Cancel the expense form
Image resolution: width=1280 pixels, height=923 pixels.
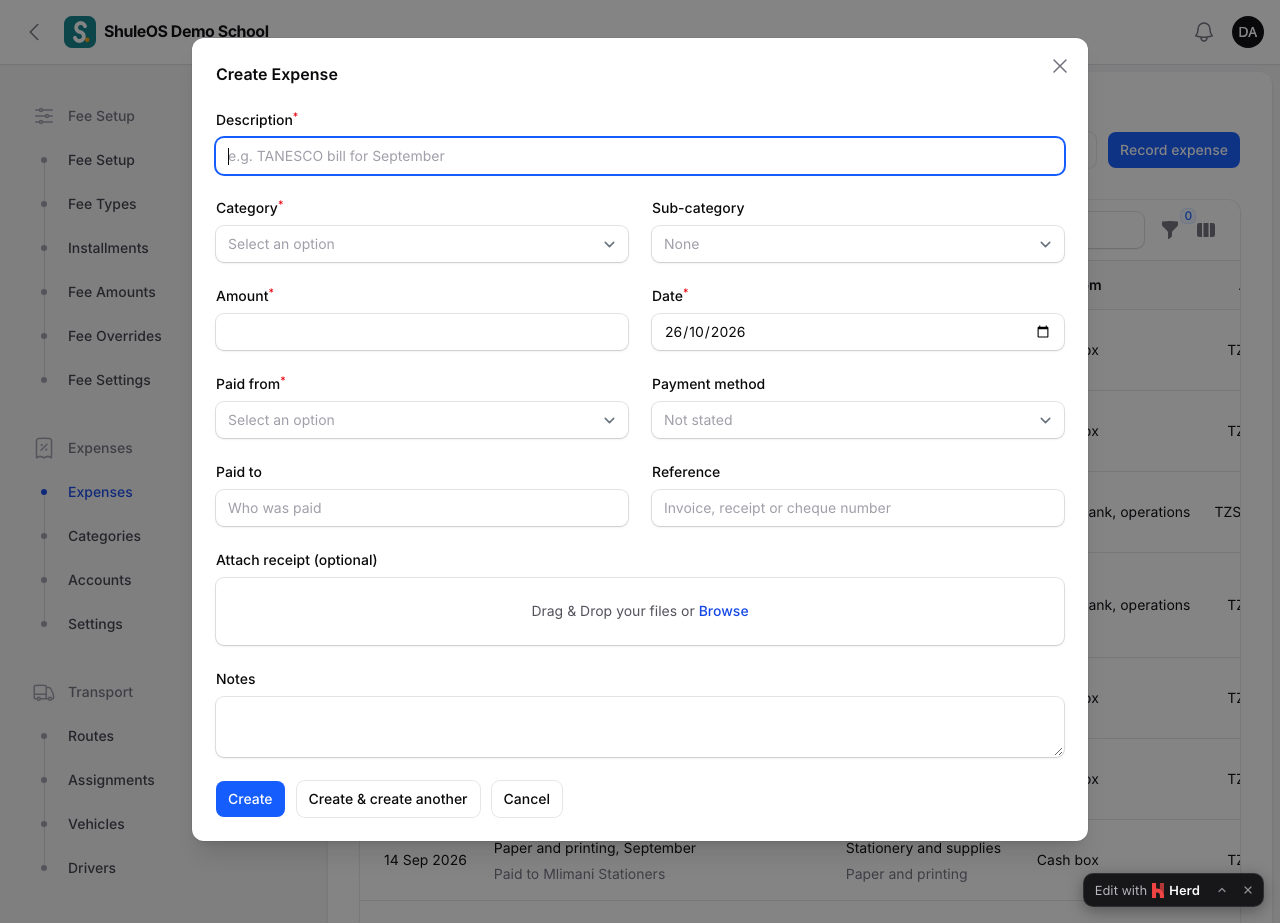click(x=527, y=799)
